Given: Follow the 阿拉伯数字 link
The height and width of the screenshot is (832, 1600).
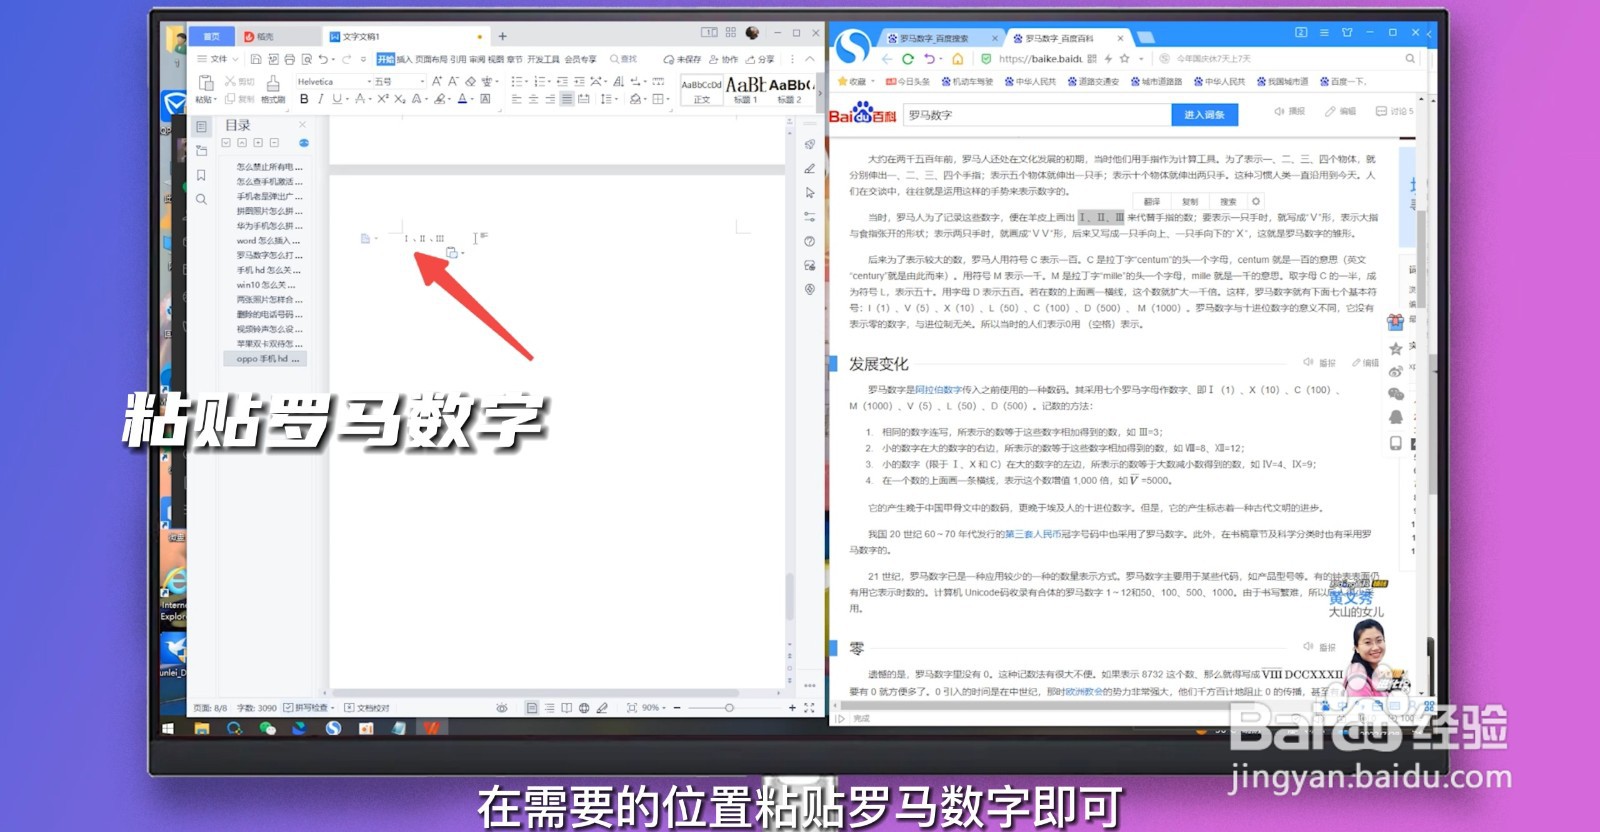Looking at the screenshot, I should [938, 390].
